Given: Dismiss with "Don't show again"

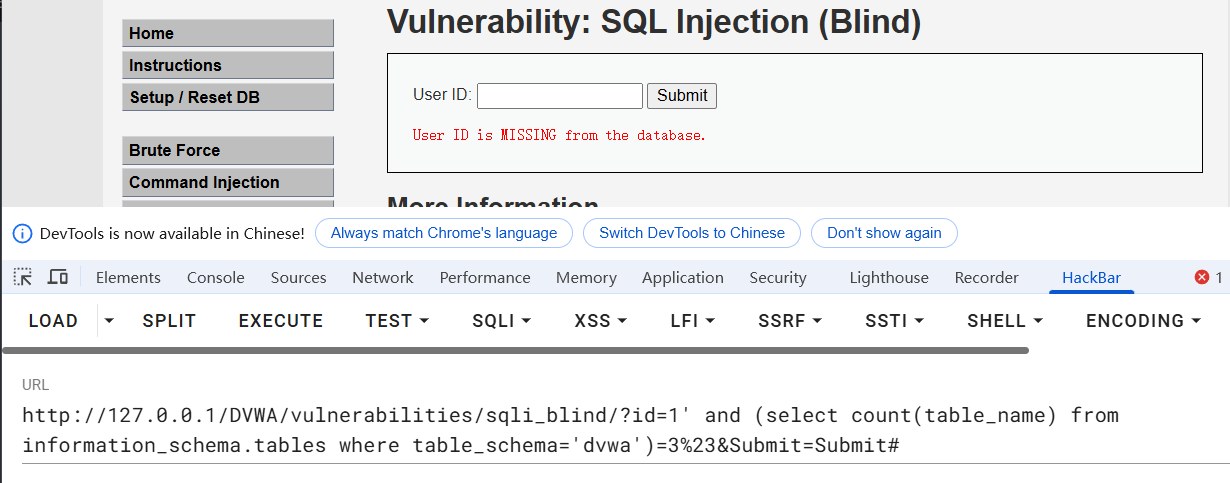Looking at the screenshot, I should (x=884, y=233).
